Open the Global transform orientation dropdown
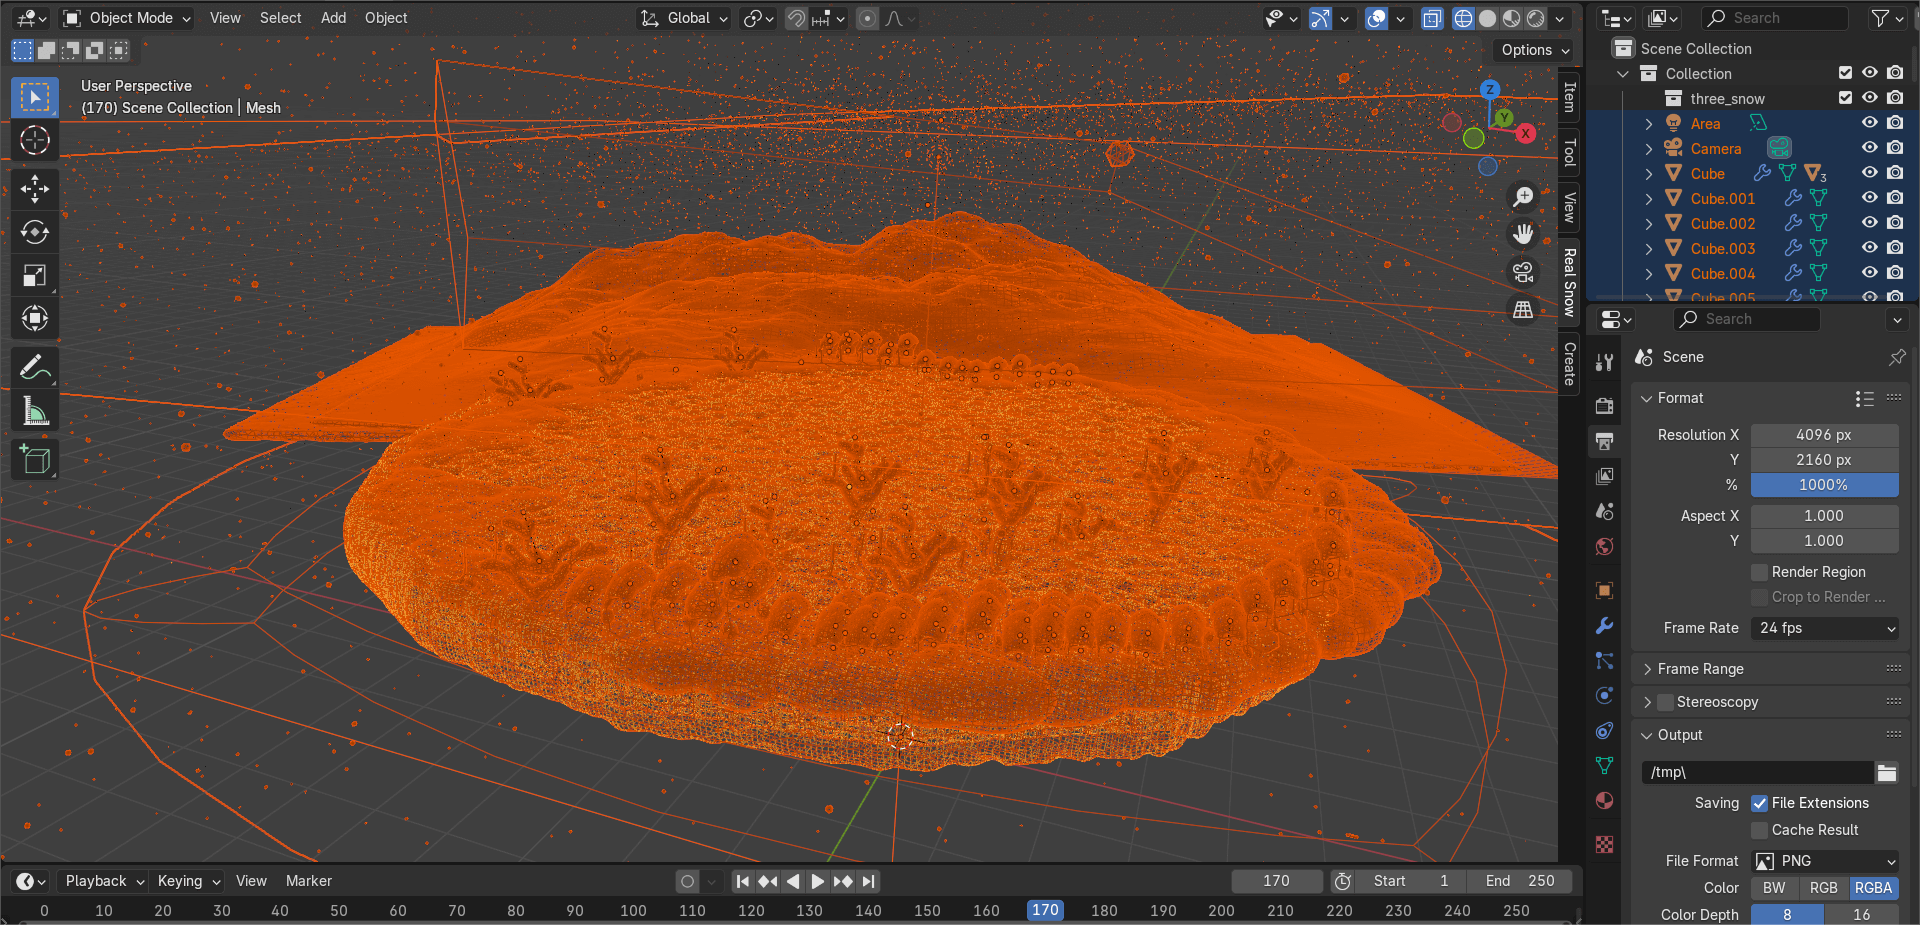Screen dimensions: 1920x925 coord(685,18)
